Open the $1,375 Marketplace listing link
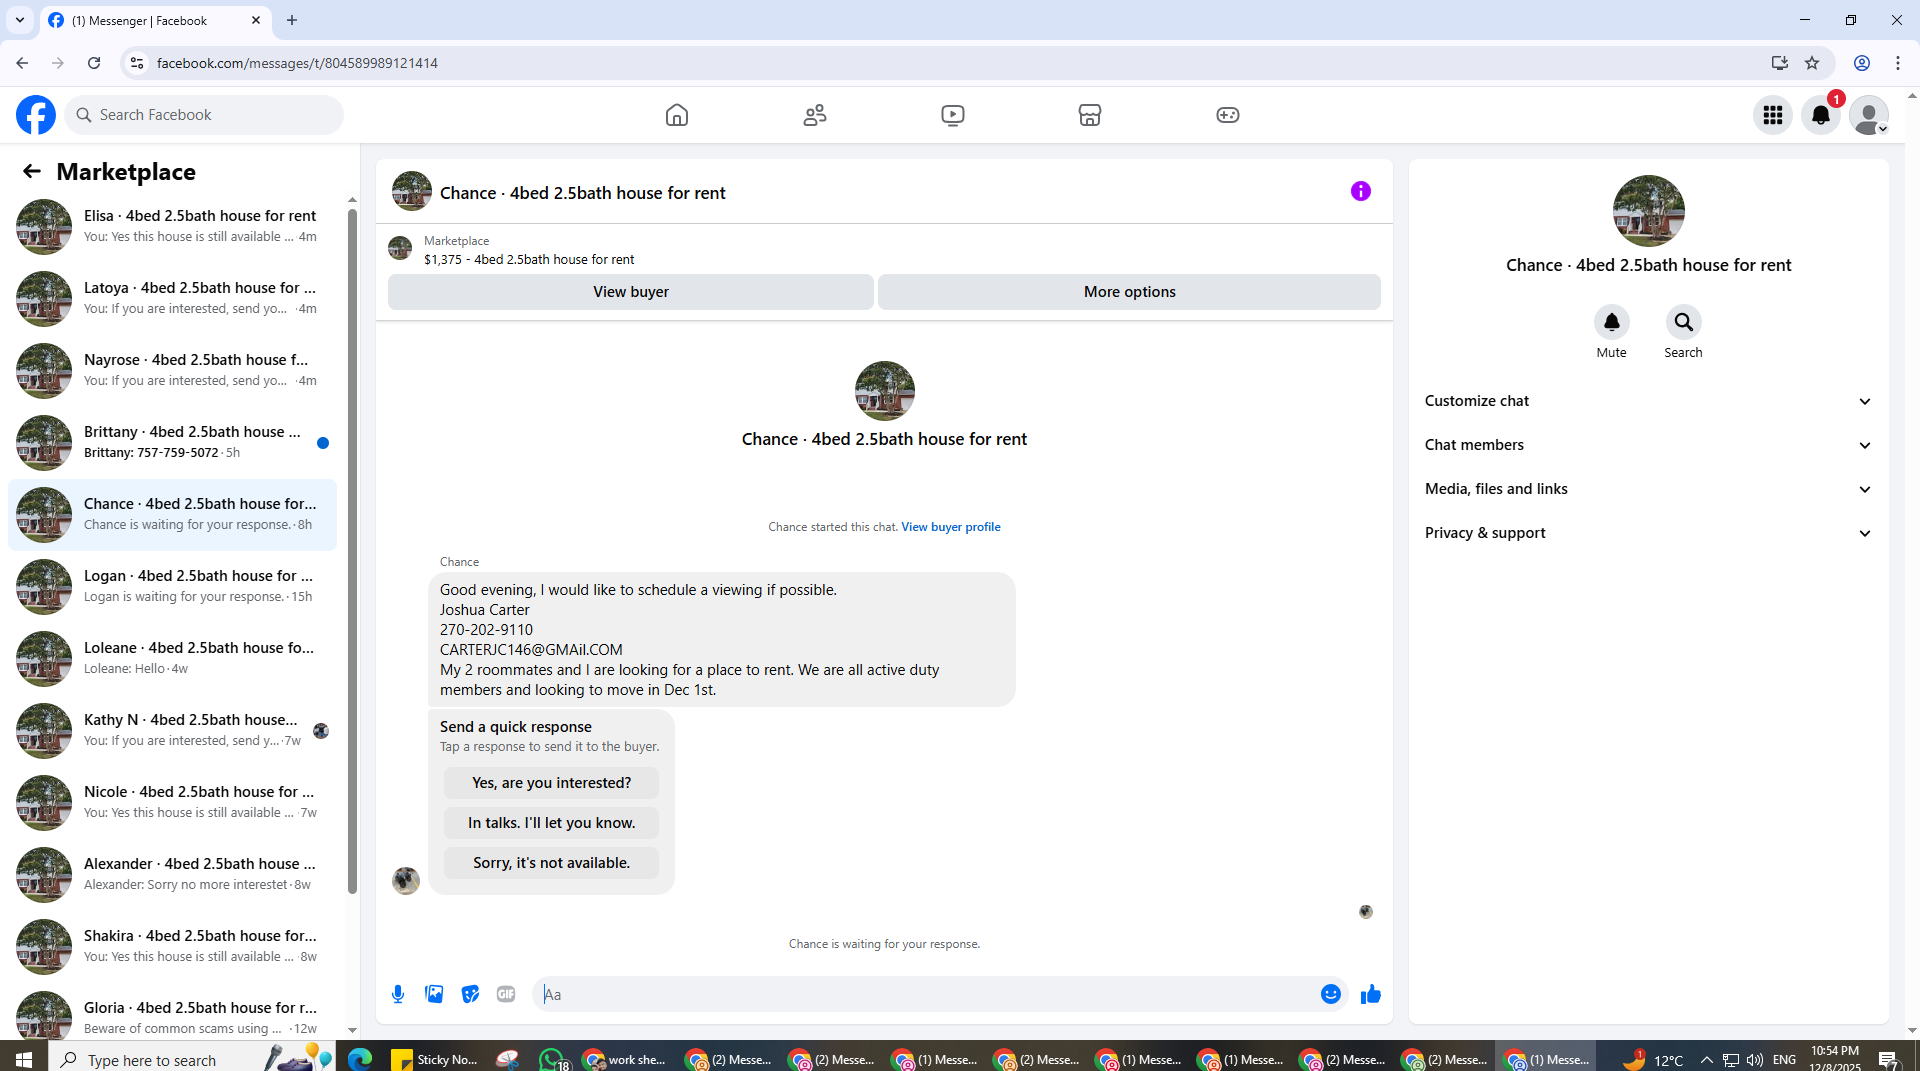Image resolution: width=1920 pixels, height=1071 pixels. (x=529, y=259)
